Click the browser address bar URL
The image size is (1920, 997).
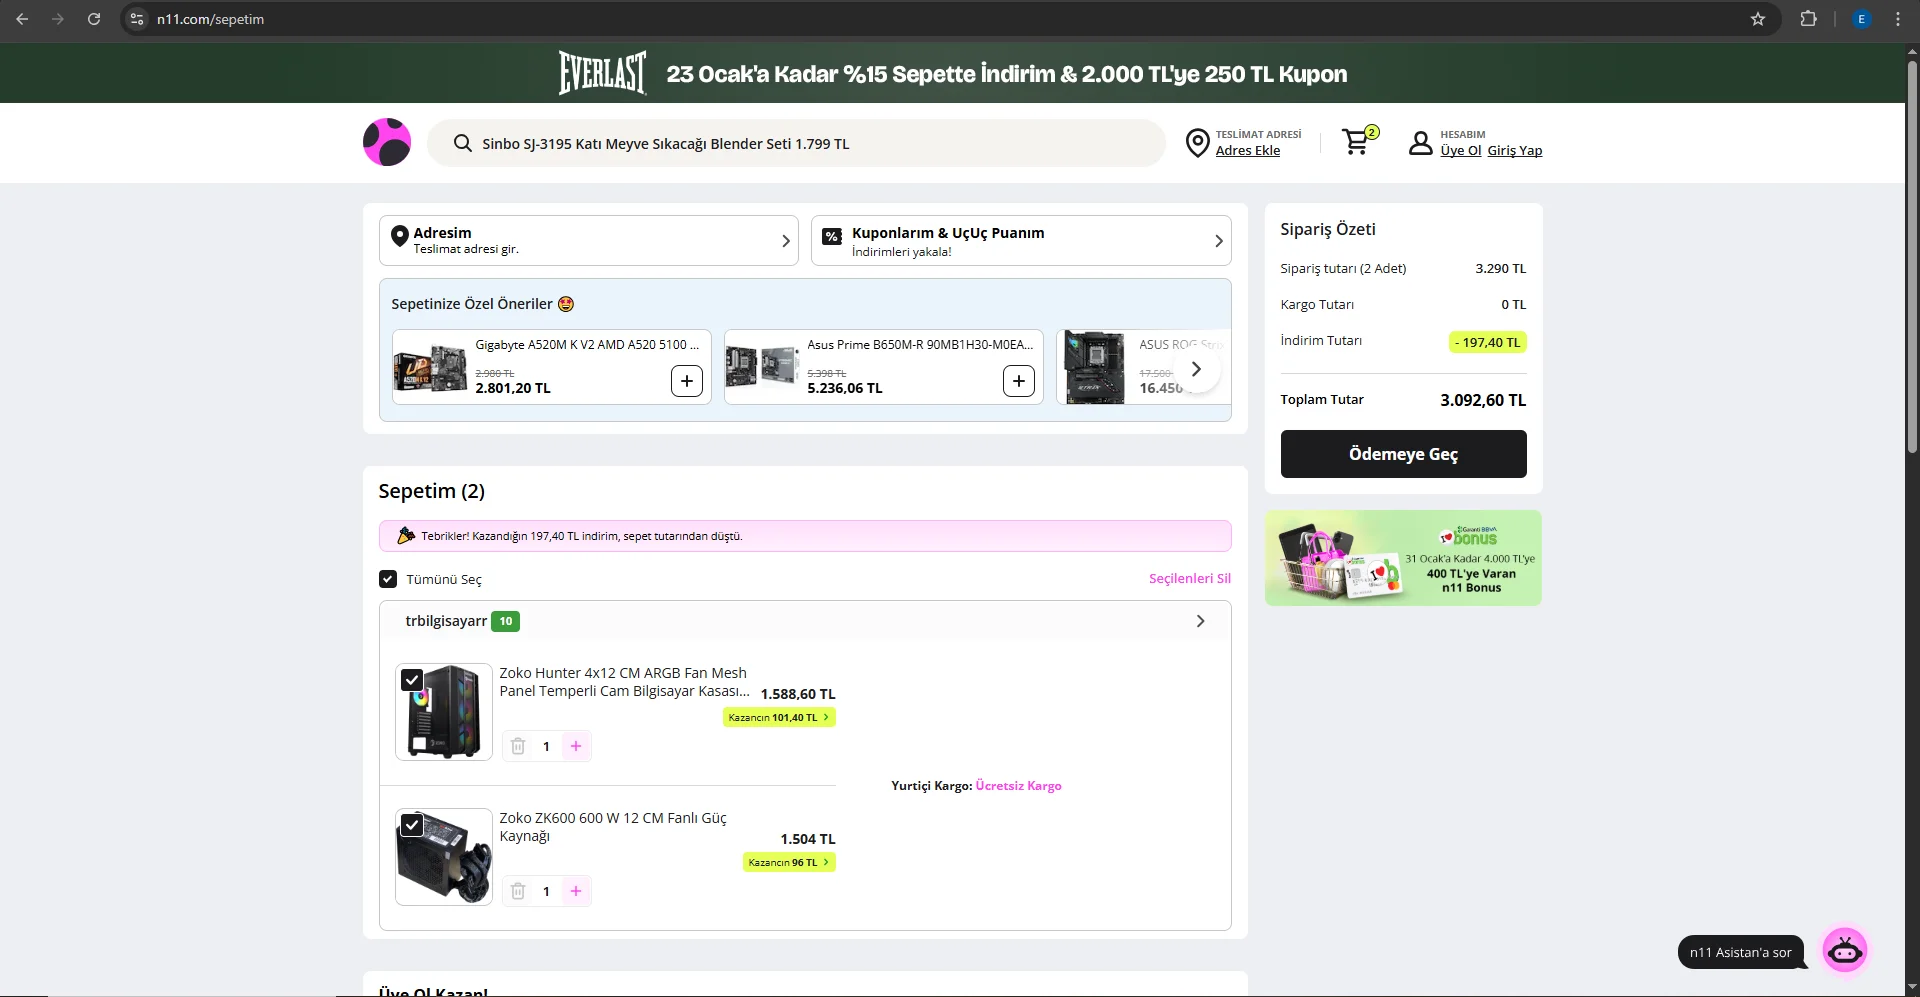(211, 19)
